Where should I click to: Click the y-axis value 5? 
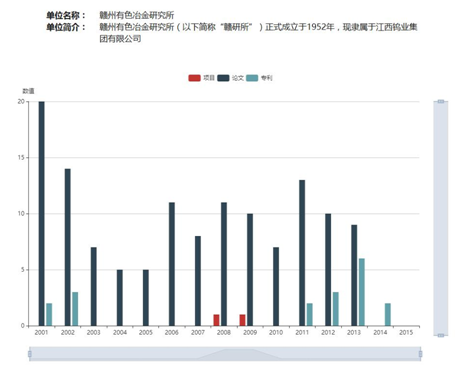(23, 270)
